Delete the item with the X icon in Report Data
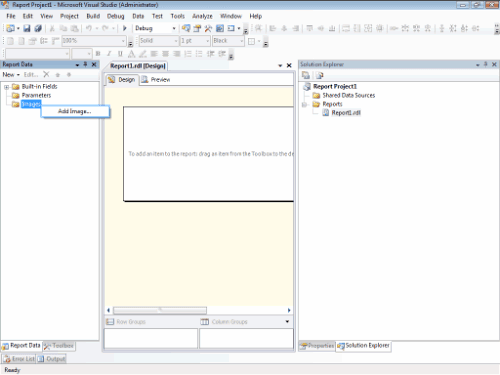This screenshot has width=500, height=375. [x=46, y=74]
